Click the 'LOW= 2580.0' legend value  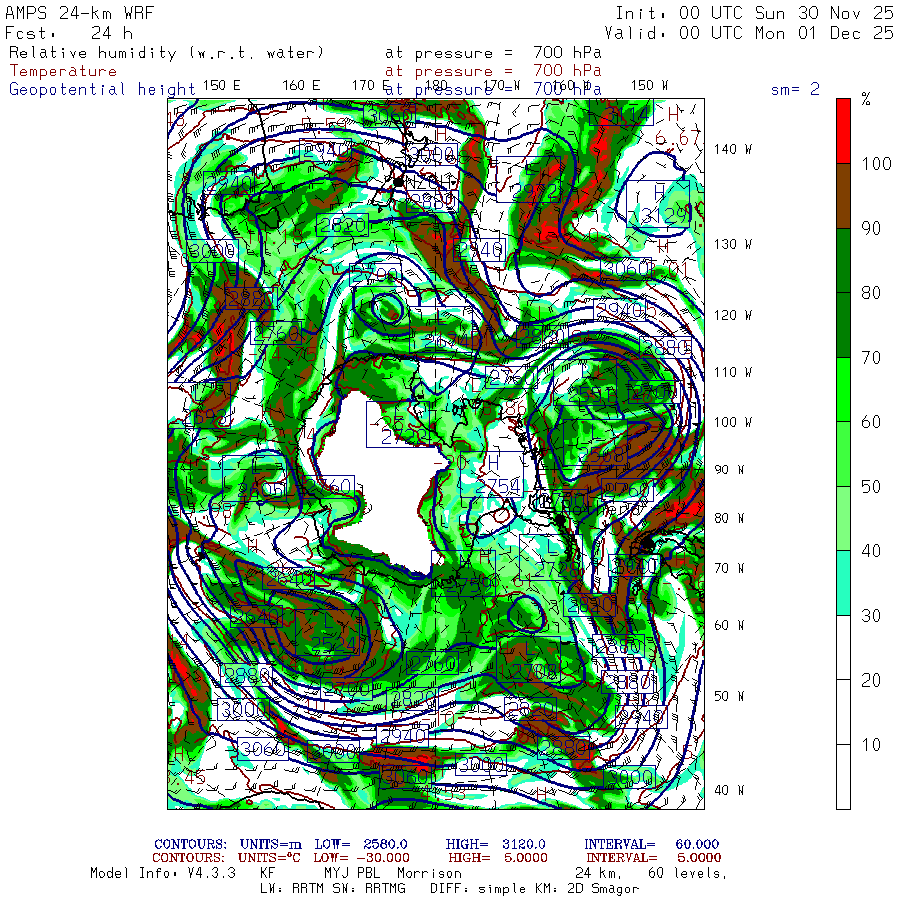[x=360, y=844]
